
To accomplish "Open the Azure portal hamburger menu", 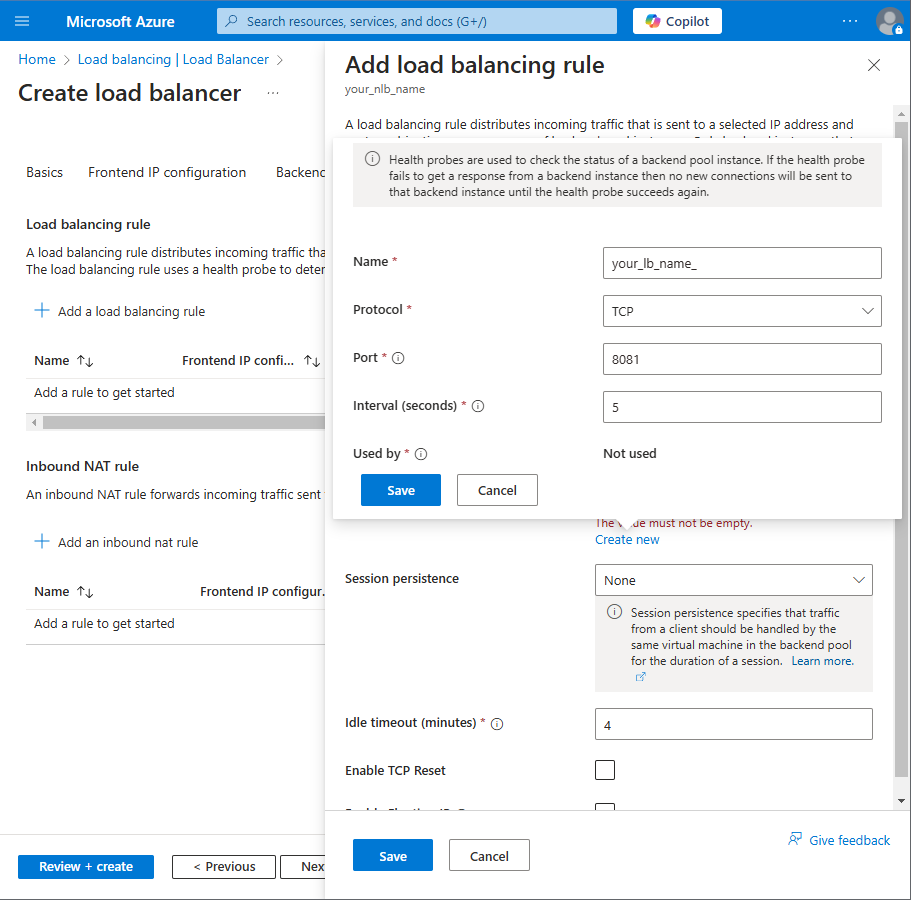I will point(22,21).
